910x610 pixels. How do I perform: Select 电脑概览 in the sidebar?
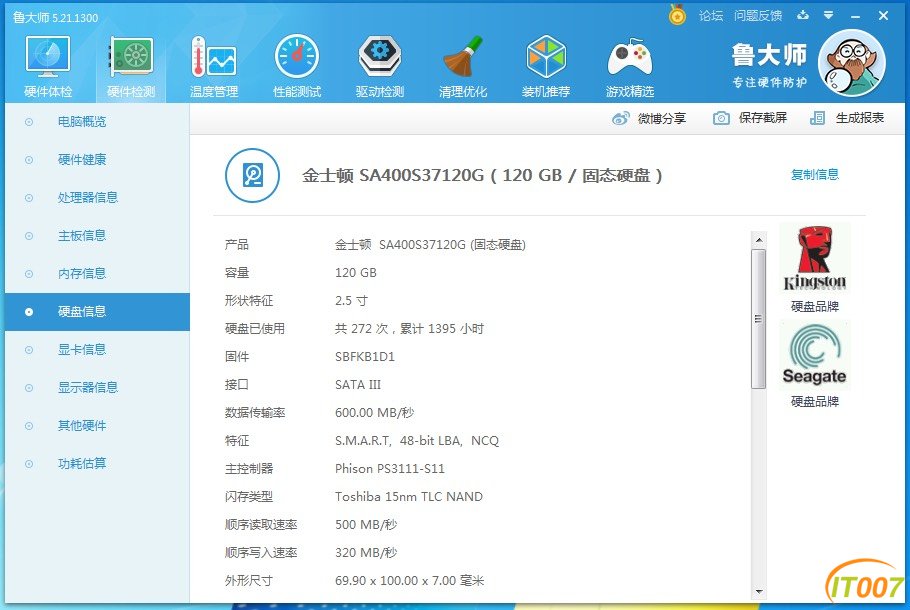point(82,121)
